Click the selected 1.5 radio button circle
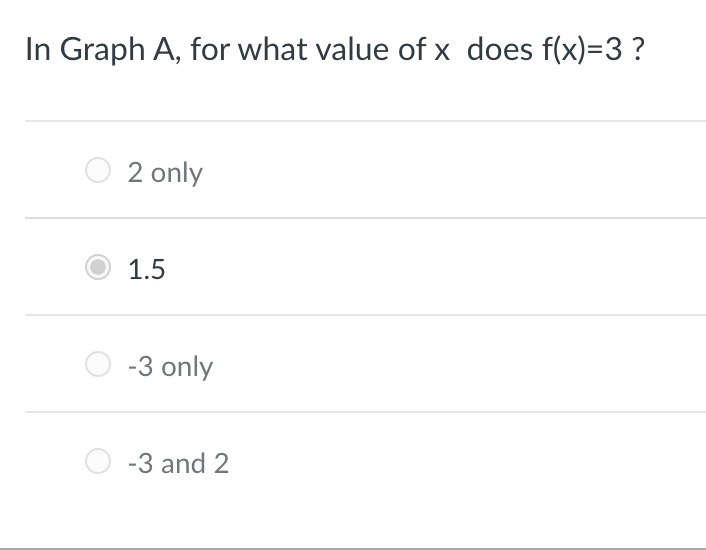Image resolution: width=706 pixels, height=550 pixels. pos(98,267)
